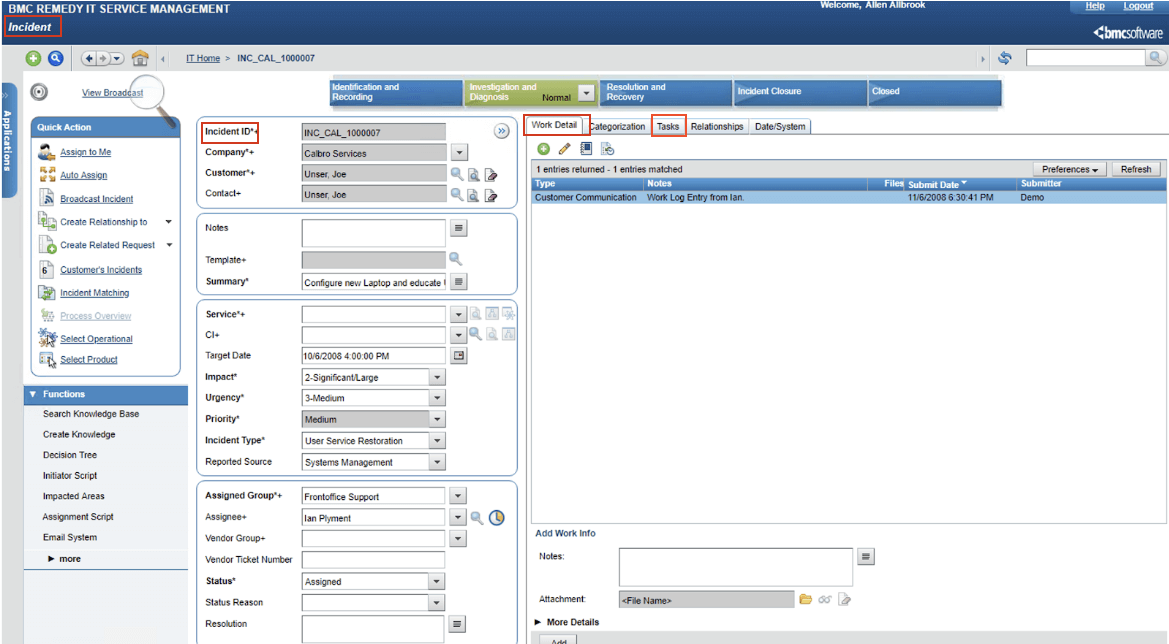
Task: Open the Tasks tab
Action: [668, 127]
